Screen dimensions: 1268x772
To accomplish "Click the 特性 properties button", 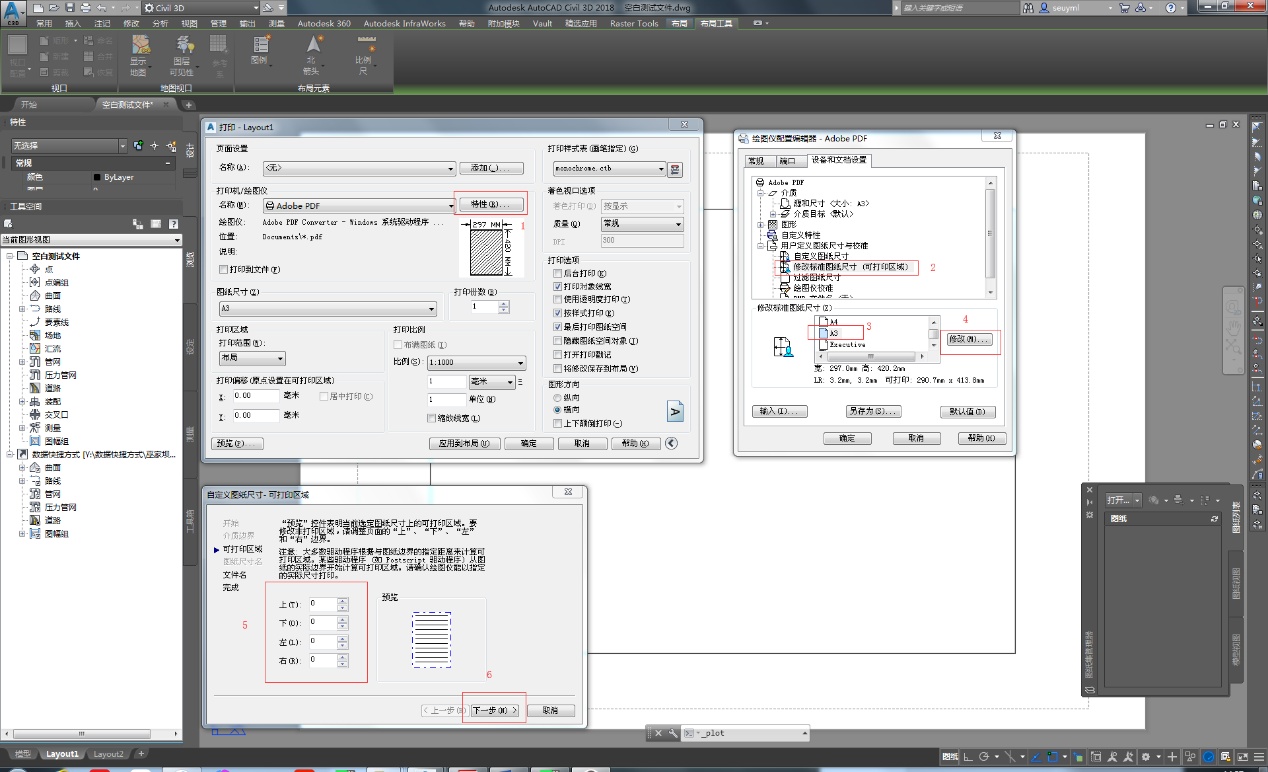I will 489,205.
